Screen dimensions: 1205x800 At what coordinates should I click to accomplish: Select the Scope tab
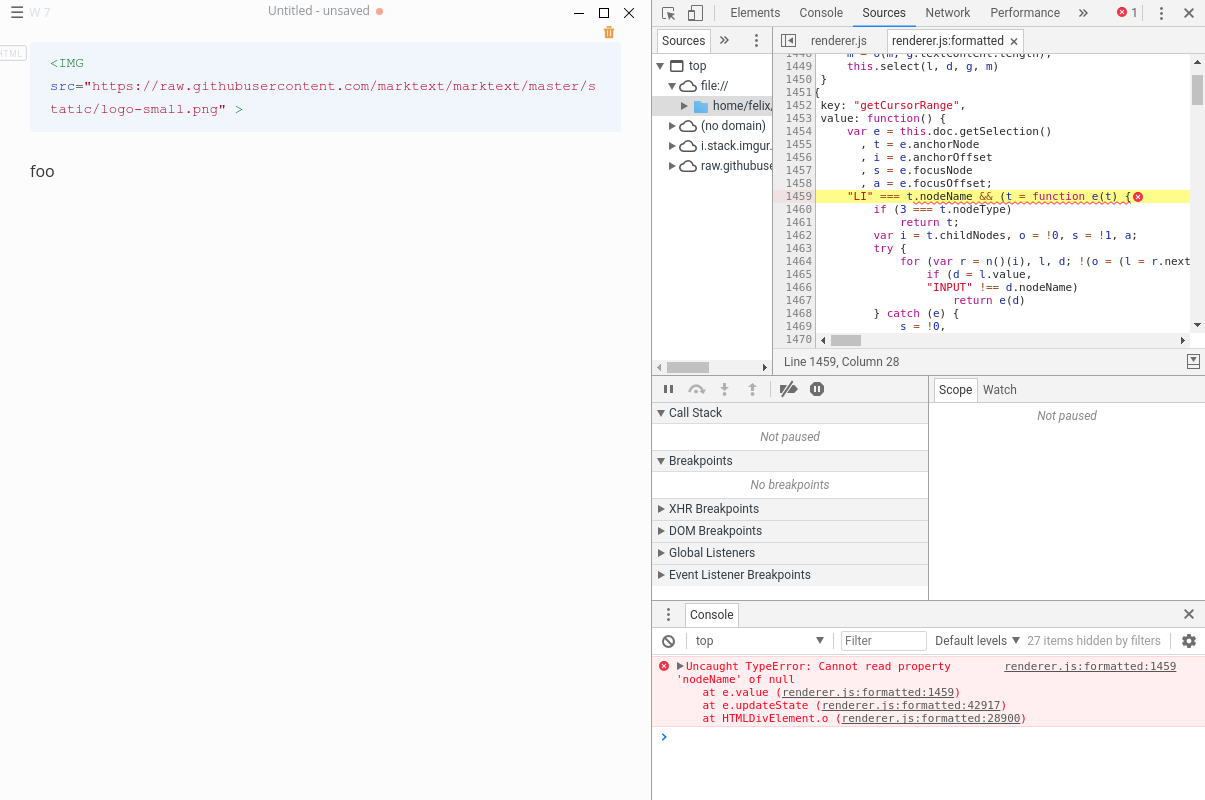(x=955, y=390)
